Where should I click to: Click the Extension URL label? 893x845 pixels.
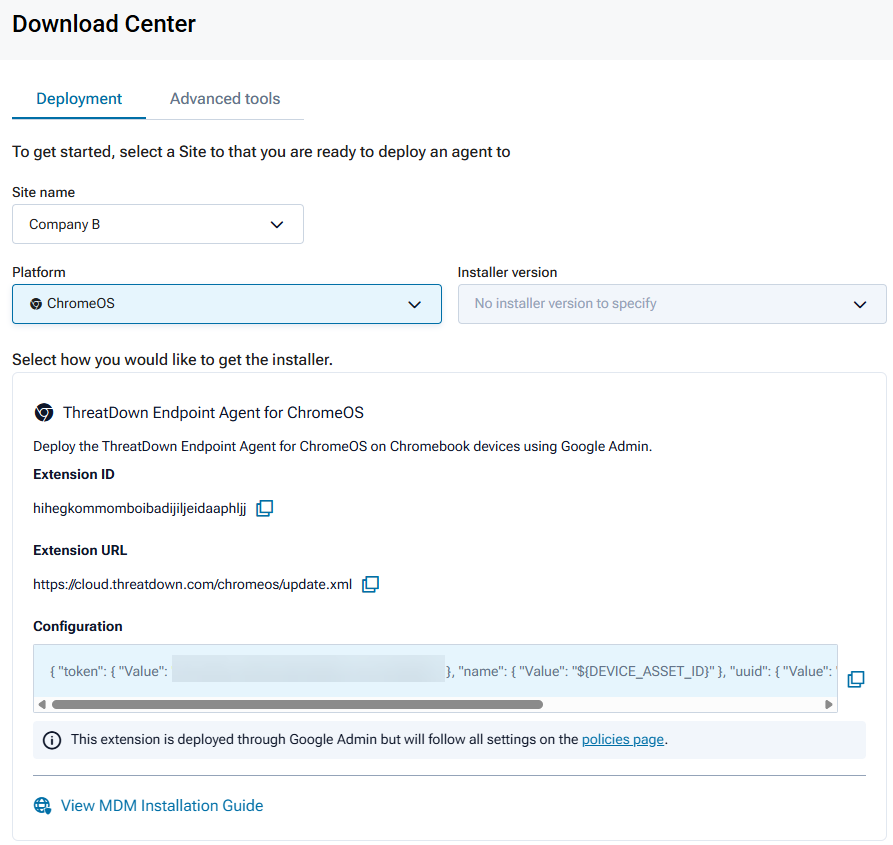(80, 550)
